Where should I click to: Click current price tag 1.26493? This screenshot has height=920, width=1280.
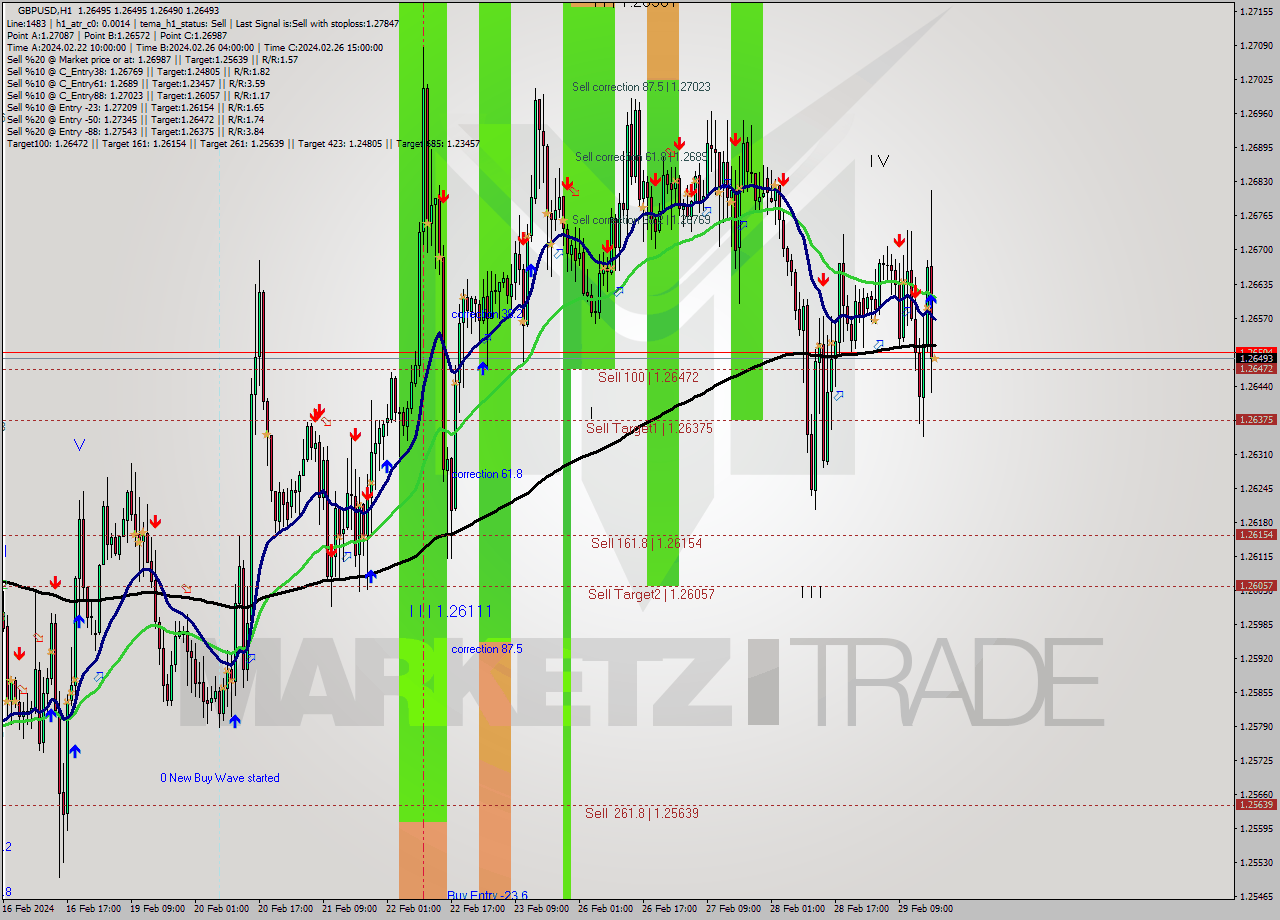pyautogui.click(x=1256, y=358)
